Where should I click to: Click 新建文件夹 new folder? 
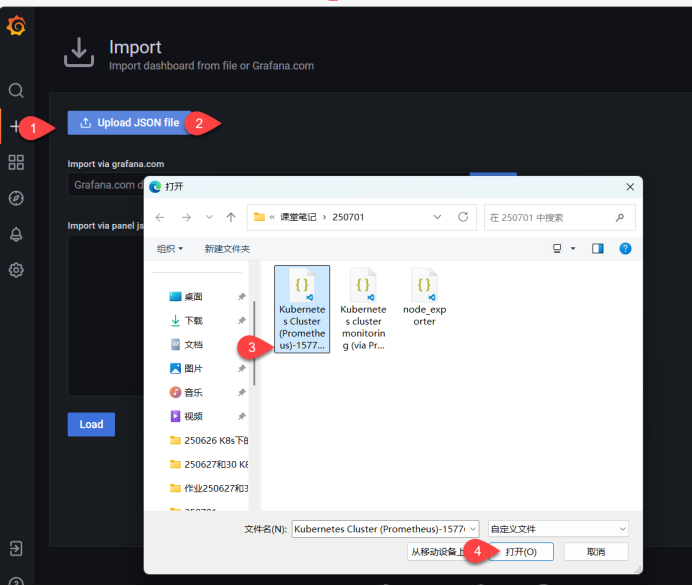click(227, 249)
